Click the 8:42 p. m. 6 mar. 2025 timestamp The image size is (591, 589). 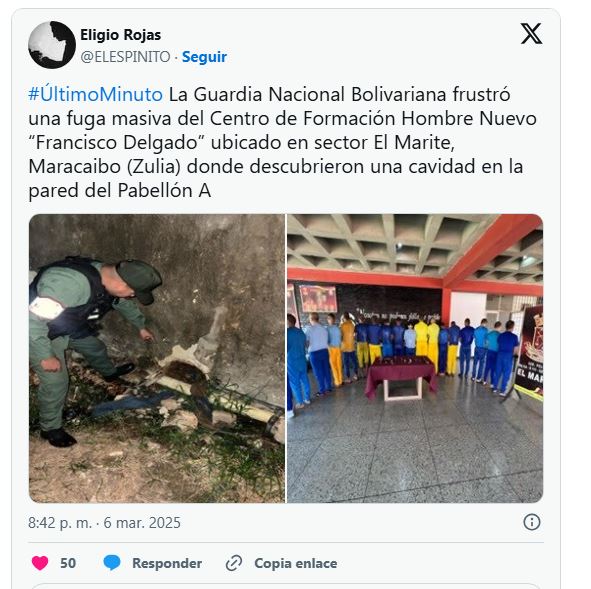104,523
